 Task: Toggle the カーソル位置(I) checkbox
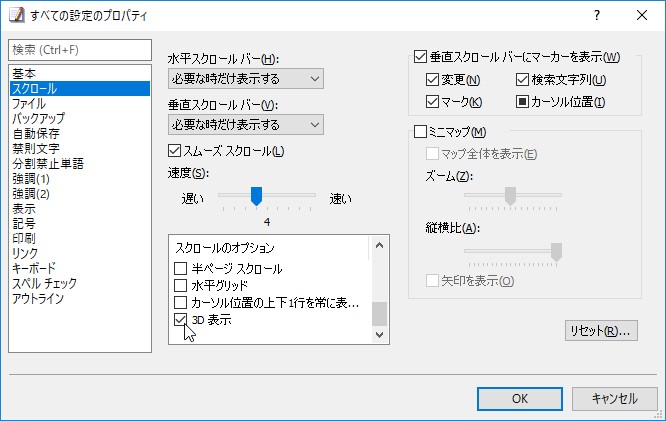coord(522,102)
